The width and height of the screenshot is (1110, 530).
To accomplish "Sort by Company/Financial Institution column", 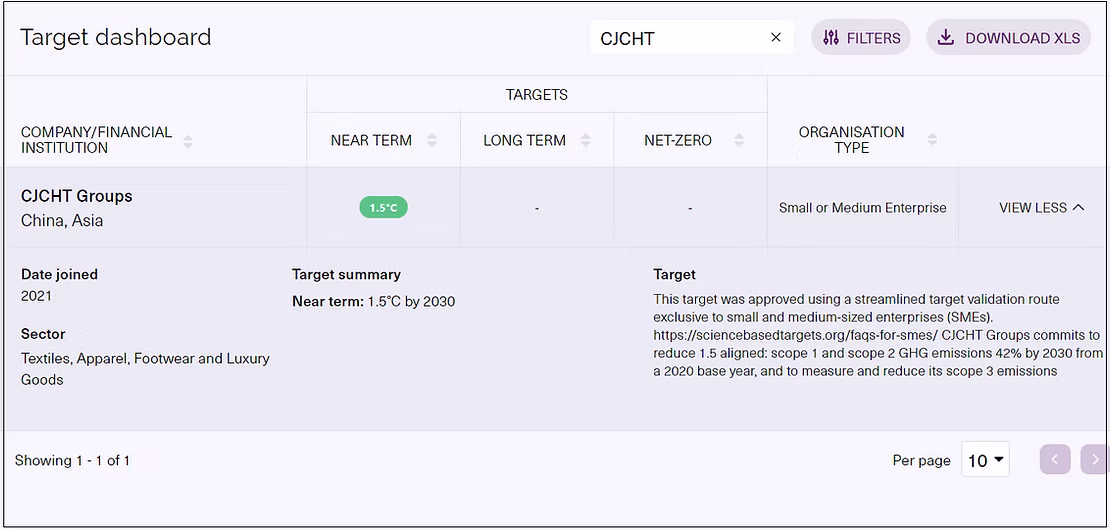I will tap(188, 141).
